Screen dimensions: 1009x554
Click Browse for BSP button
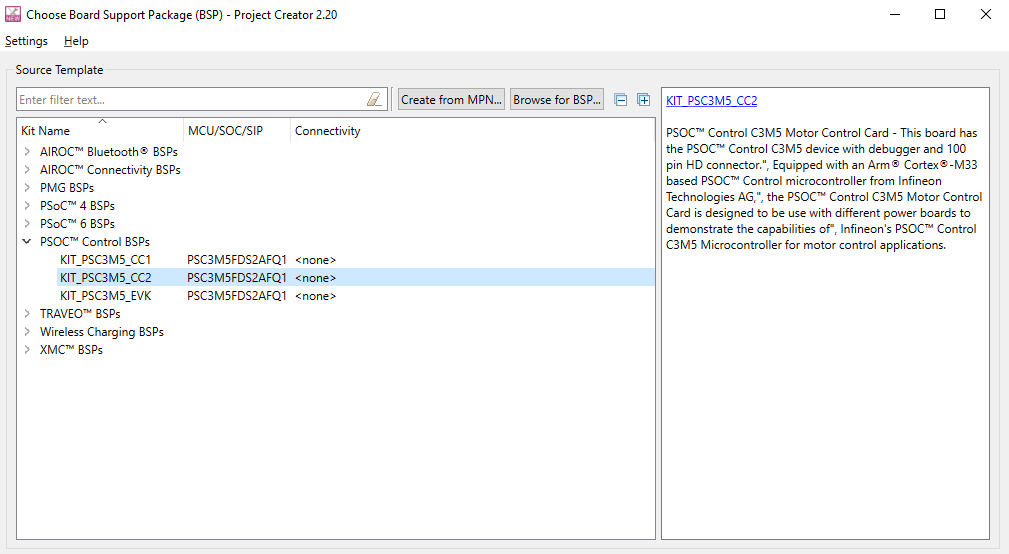557,100
